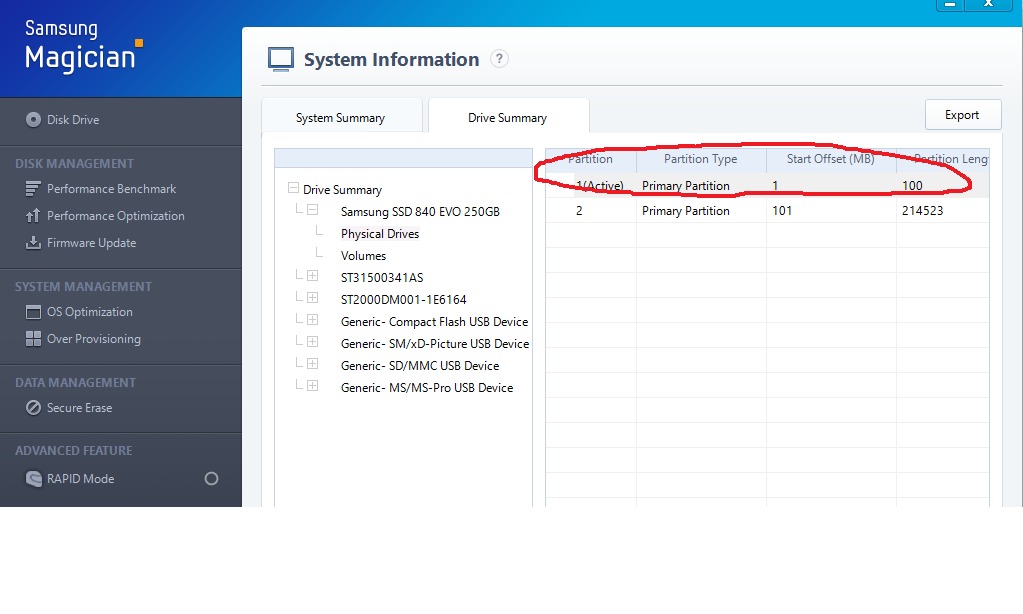Open RAPID Mode feature page

click(x=80, y=479)
